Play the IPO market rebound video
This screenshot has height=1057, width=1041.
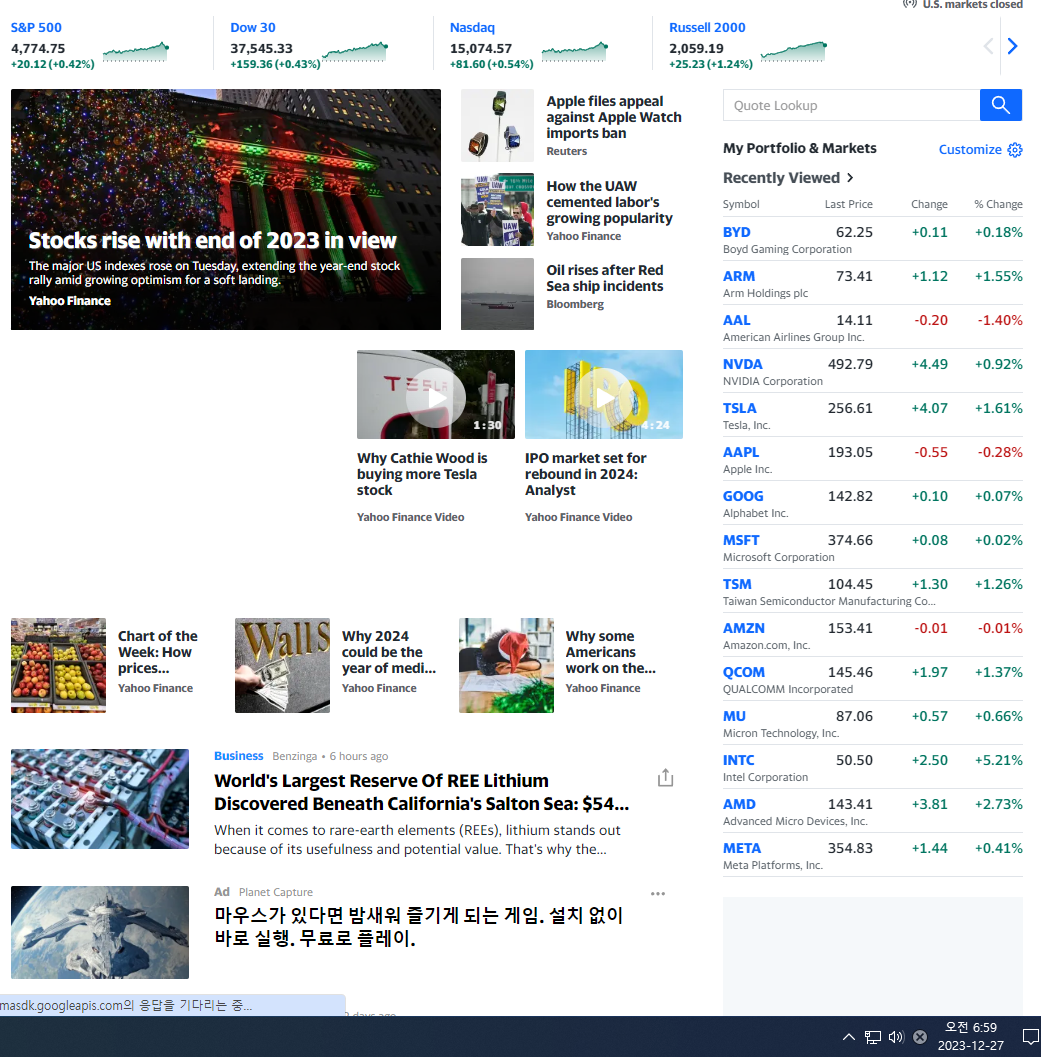pos(603,397)
